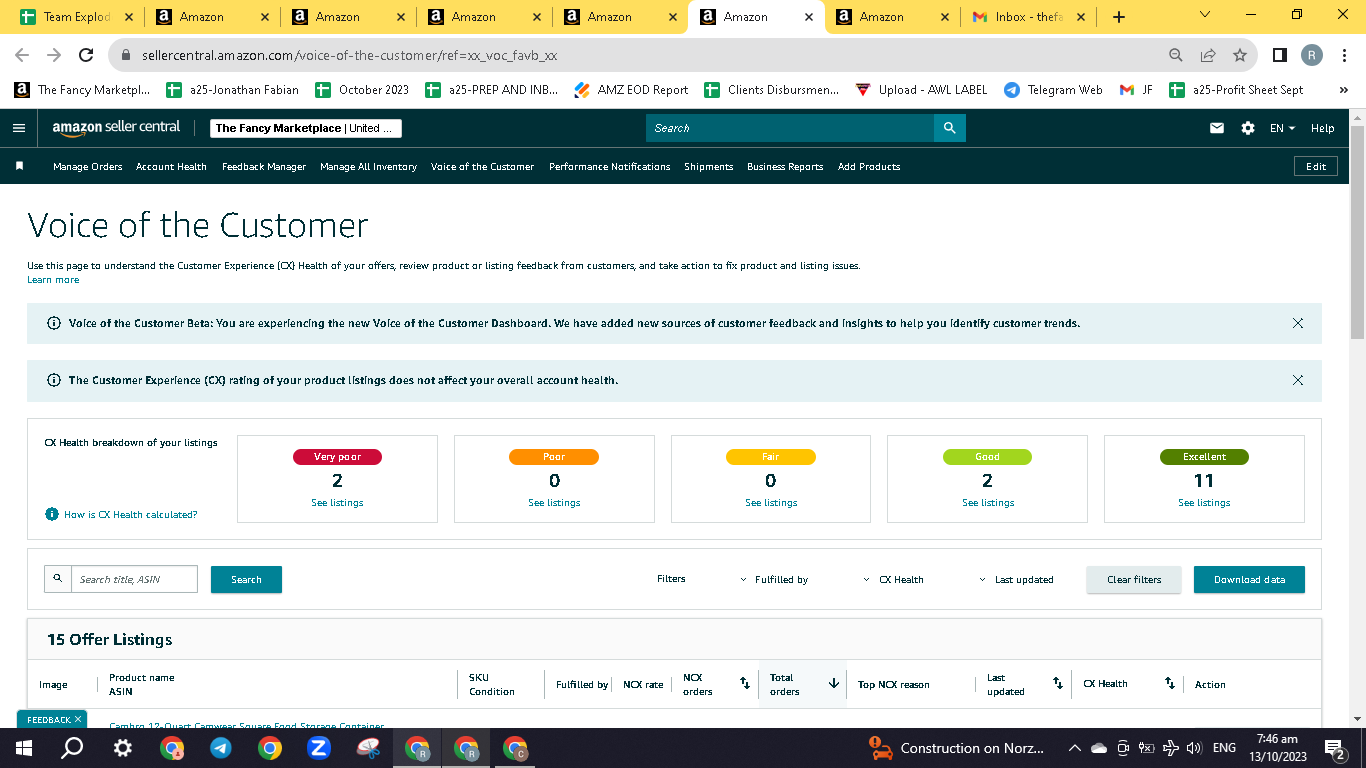1366x768 pixels.
Task: Click Download data button
Action: [1249, 580]
